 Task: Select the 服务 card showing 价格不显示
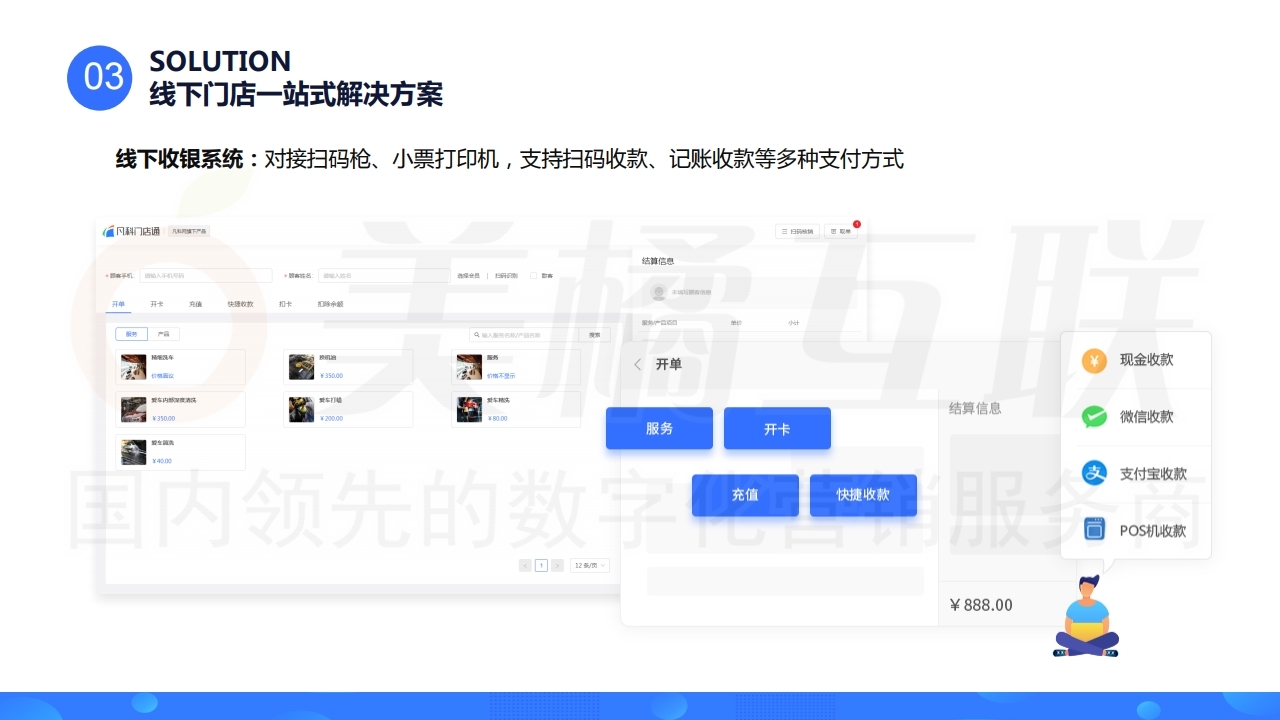pos(516,367)
